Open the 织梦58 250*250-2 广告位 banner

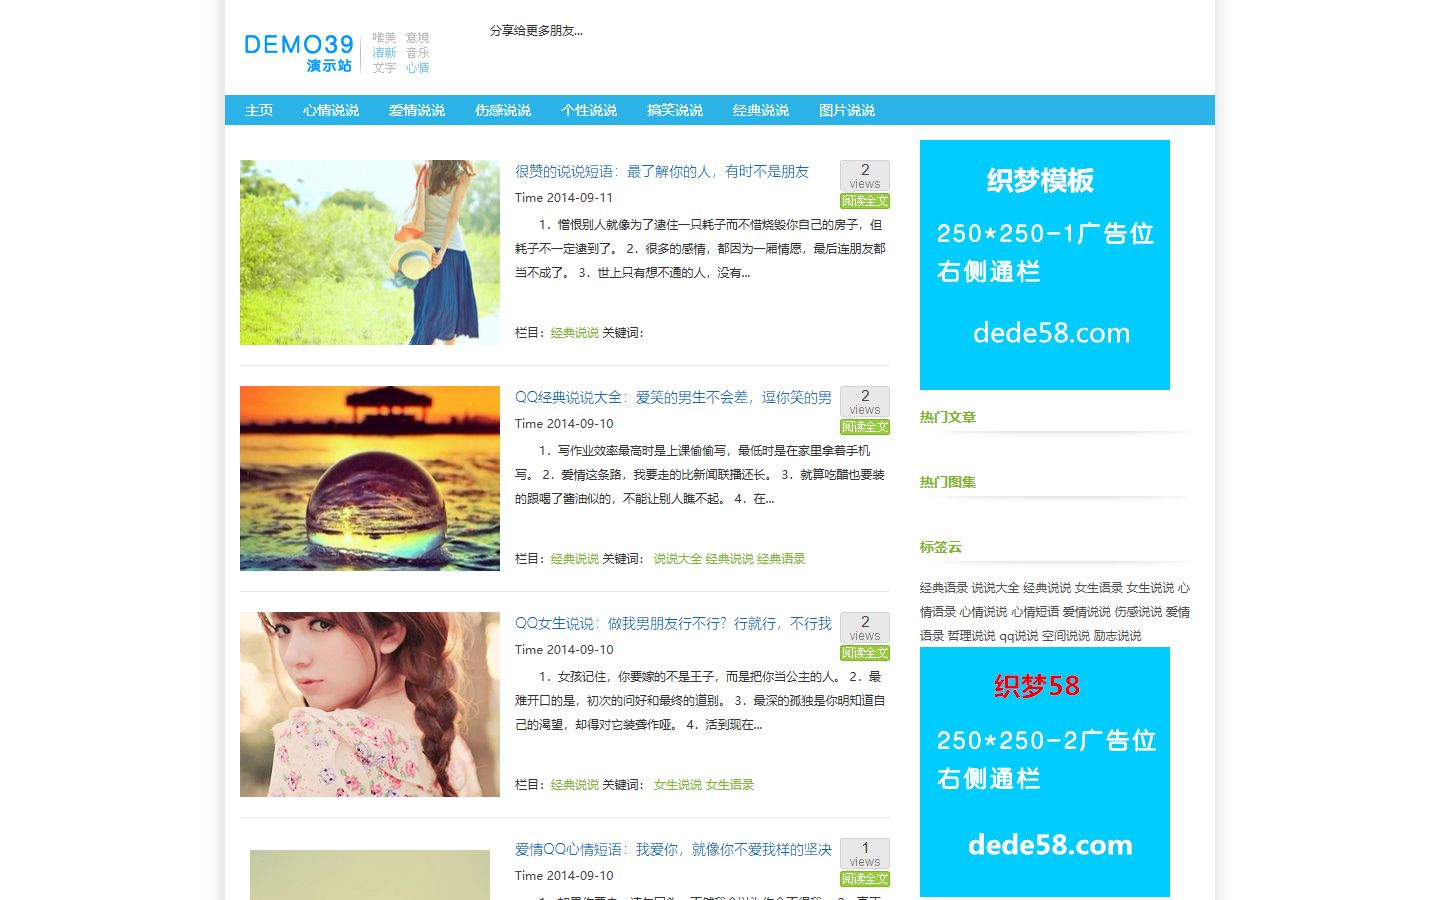tap(1045, 772)
